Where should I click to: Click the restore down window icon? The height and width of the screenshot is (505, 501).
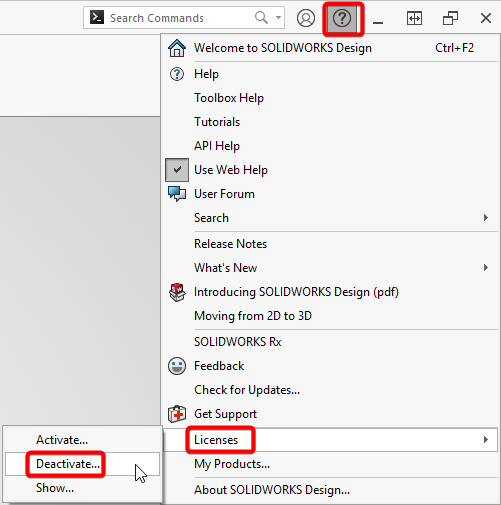[450, 18]
